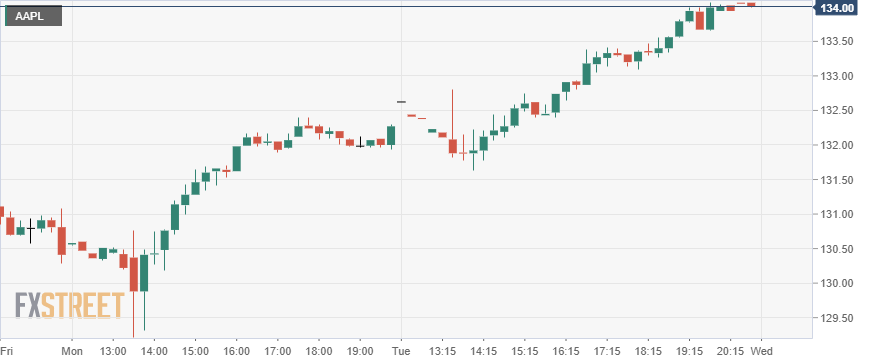Click the Wed date label on time axis
This screenshot has width=883, height=364.
763,352
